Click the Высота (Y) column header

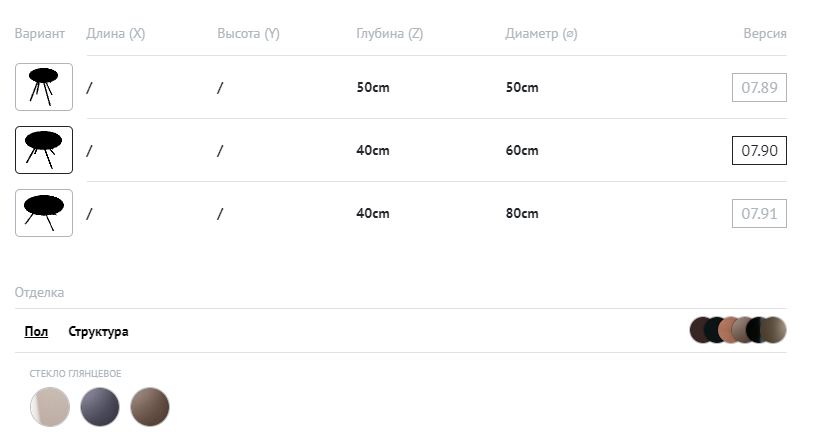pyautogui.click(x=248, y=34)
